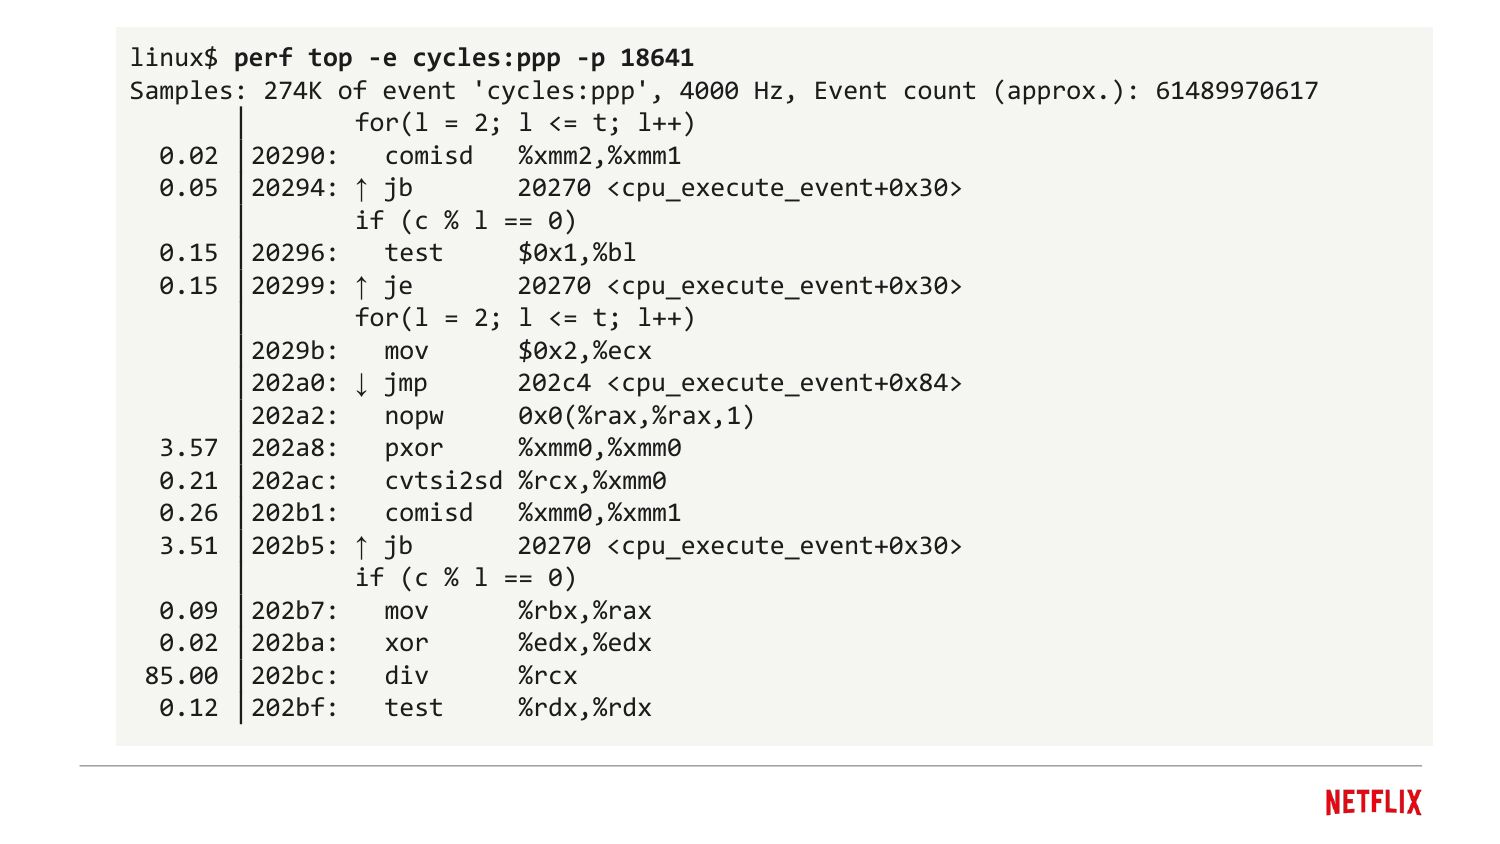
Task: Click the 'linux$' shell prompt
Action: 173,58
